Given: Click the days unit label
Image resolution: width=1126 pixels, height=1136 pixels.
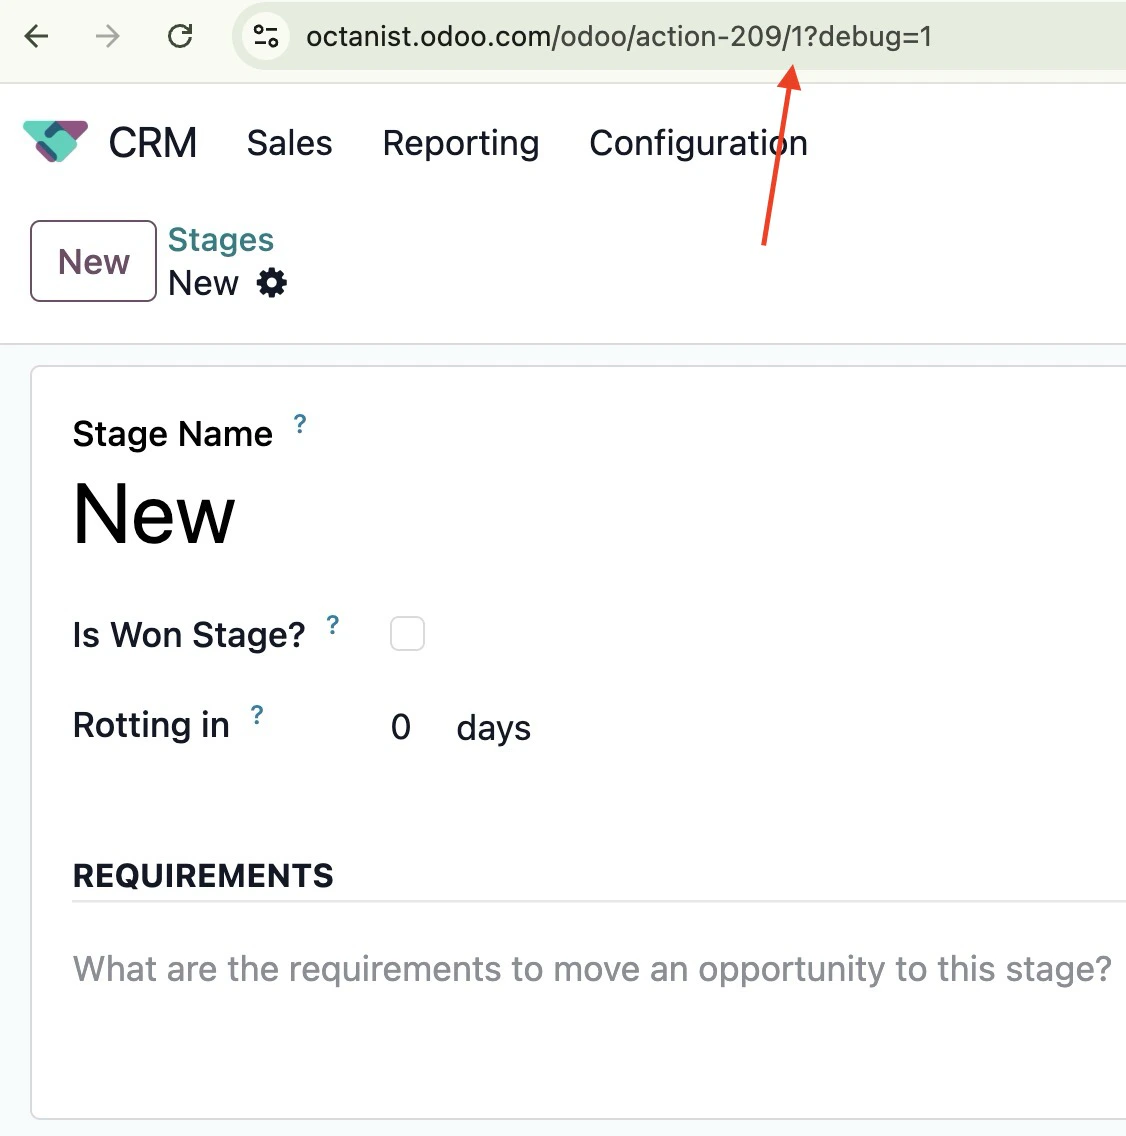Looking at the screenshot, I should 493,727.
